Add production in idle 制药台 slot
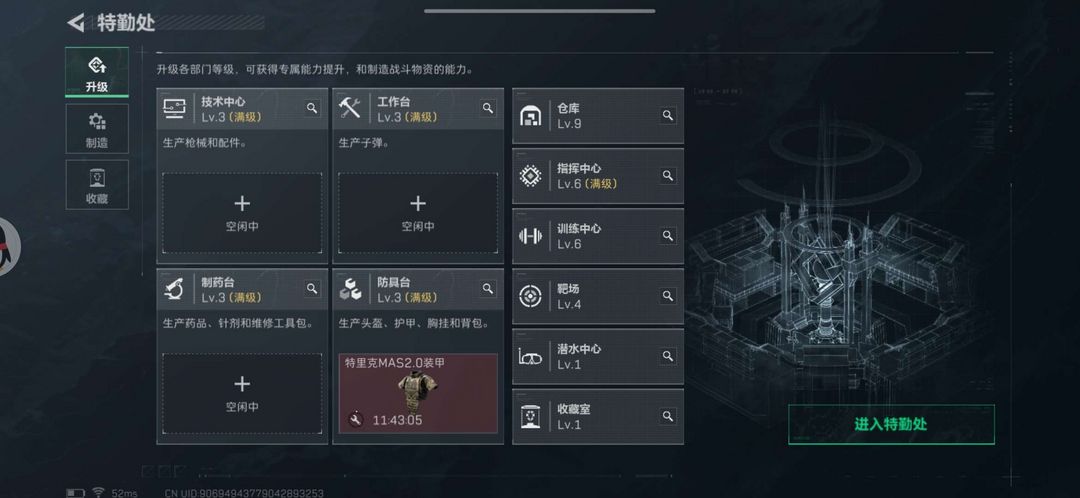This screenshot has height=498, width=1080. click(242, 393)
